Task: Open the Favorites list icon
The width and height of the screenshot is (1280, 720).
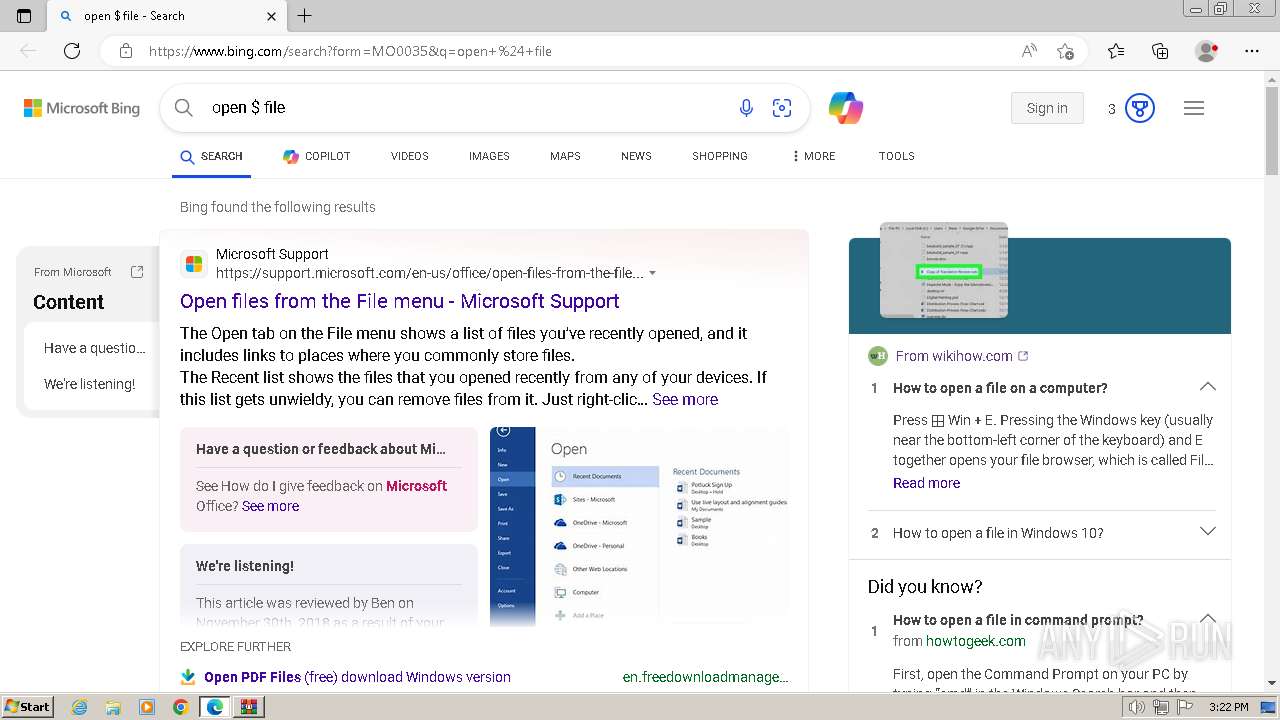Action: click(1116, 51)
